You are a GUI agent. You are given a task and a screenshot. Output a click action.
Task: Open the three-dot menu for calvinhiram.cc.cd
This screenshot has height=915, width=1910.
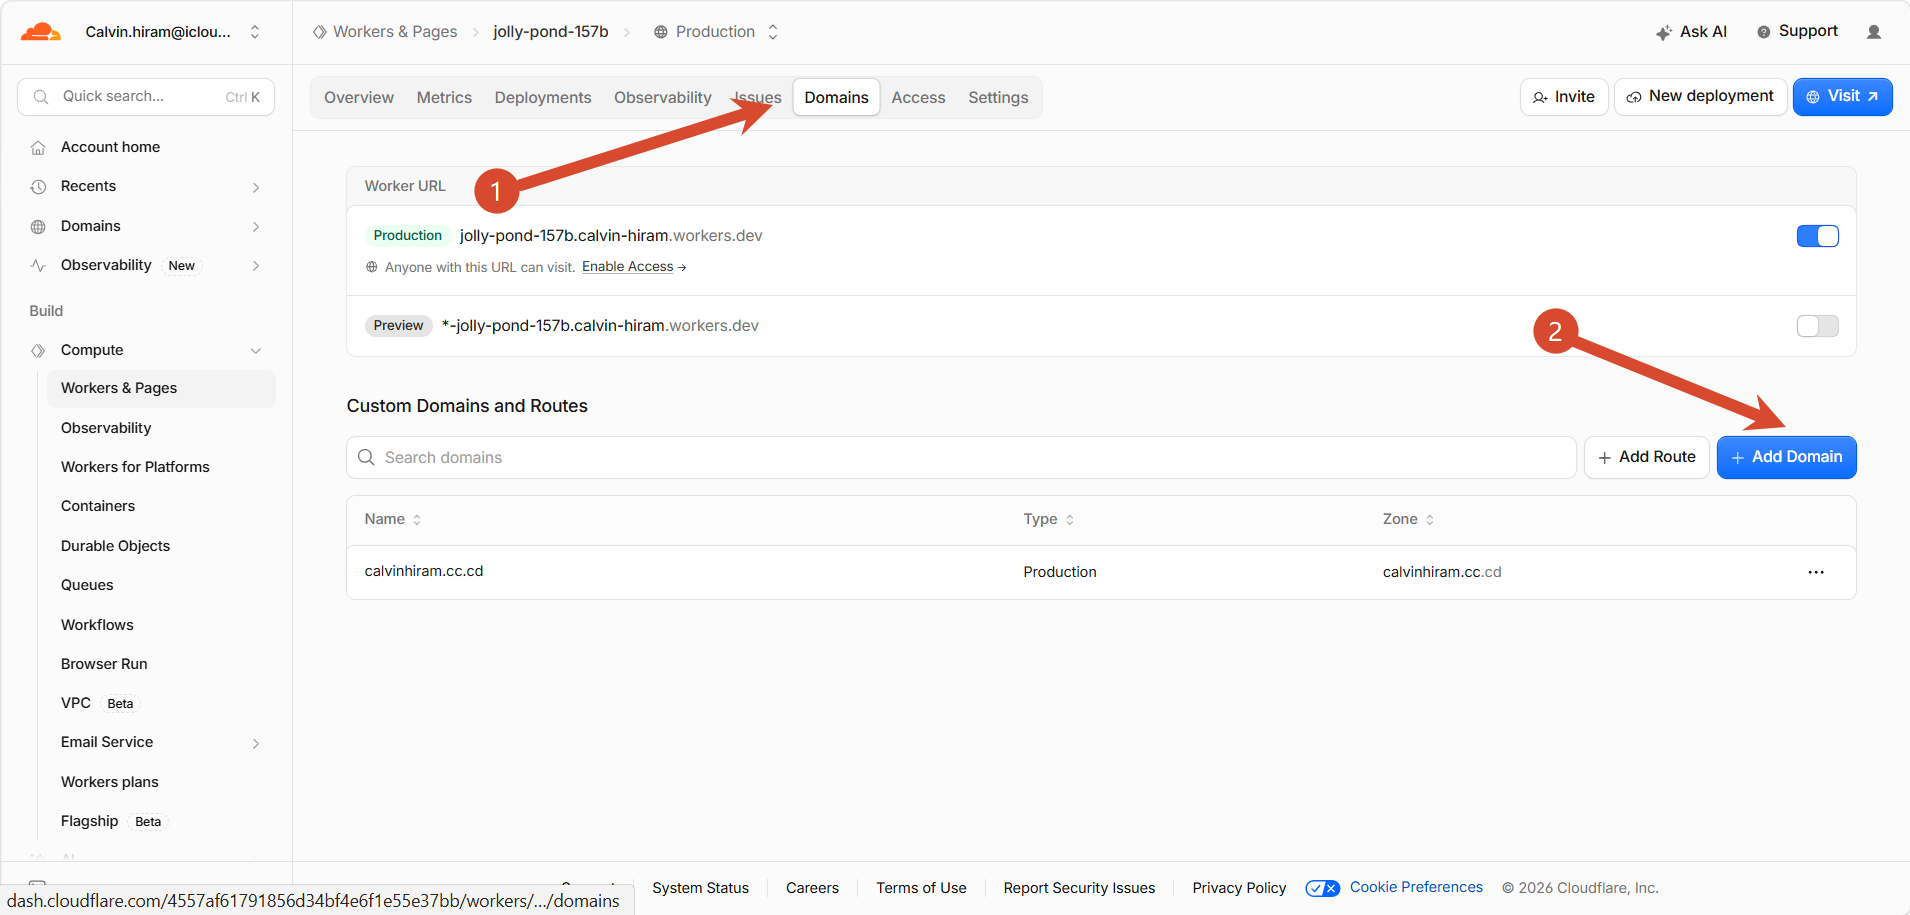click(x=1816, y=572)
